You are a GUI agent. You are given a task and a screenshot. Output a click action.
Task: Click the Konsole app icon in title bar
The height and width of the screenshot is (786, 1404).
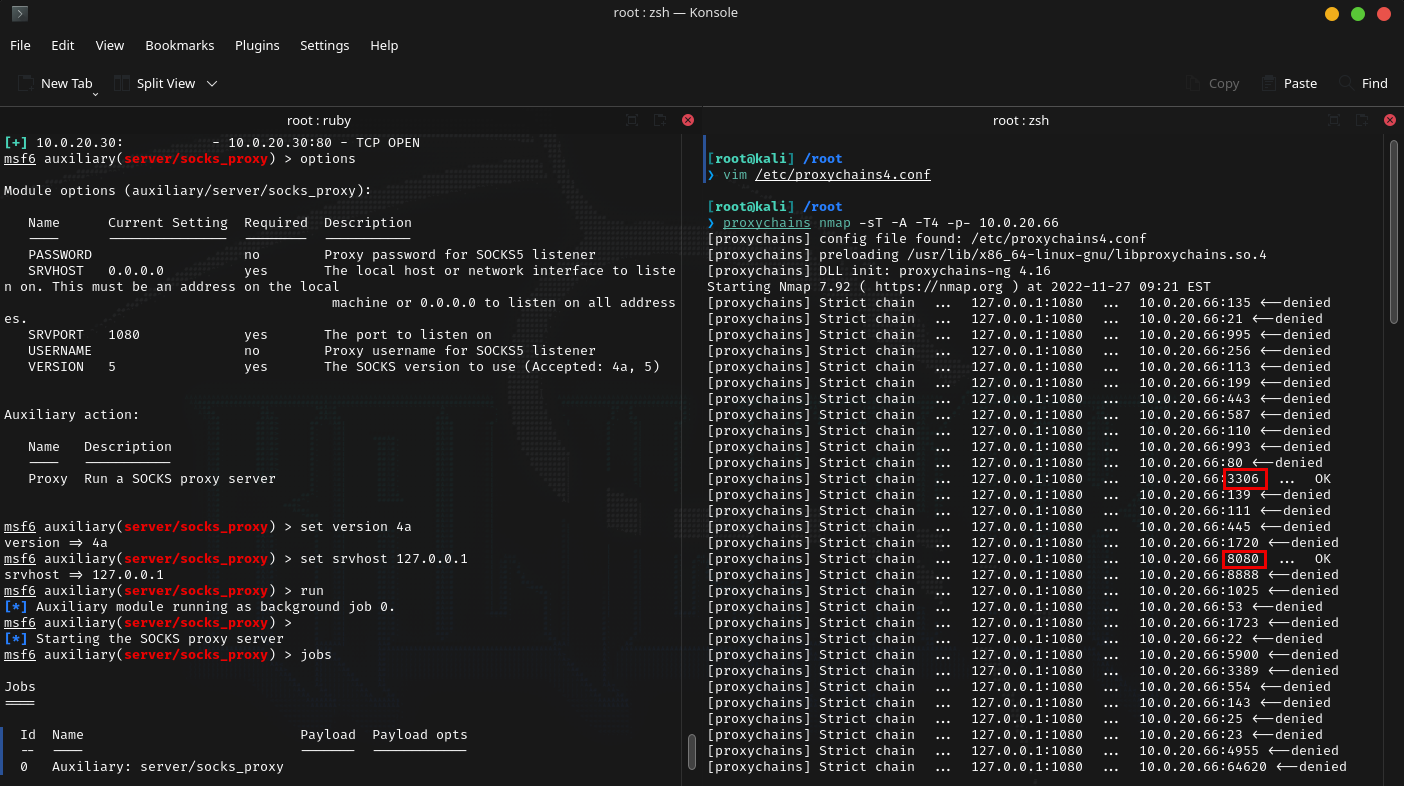[20, 13]
